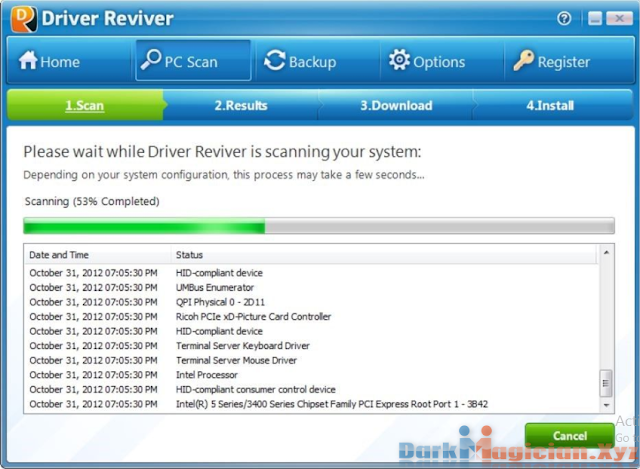Screen dimensions: 640x469
Task: Select step 2.Results
Action: point(241,105)
